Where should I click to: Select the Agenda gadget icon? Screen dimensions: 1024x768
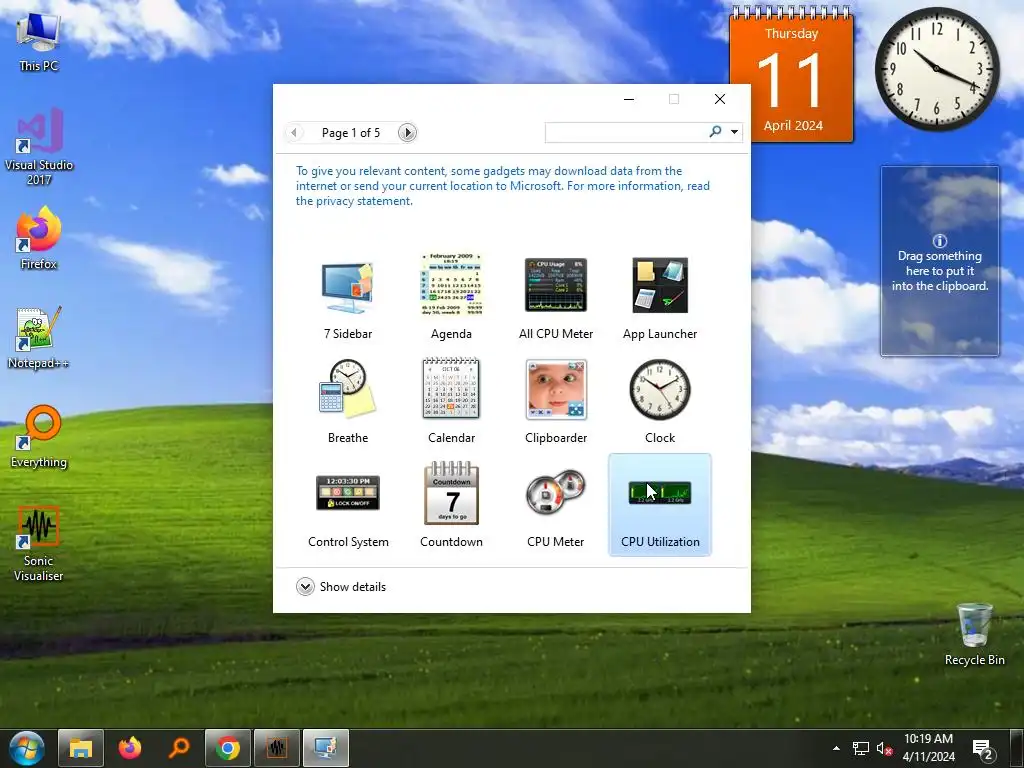(x=451, y=285)
